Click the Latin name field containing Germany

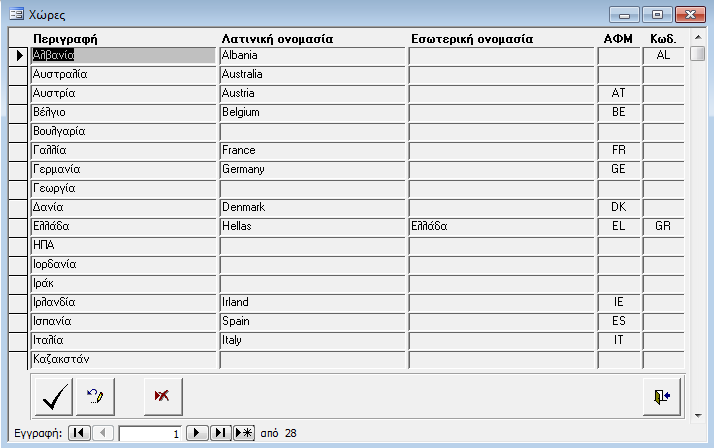click(311, 170)
